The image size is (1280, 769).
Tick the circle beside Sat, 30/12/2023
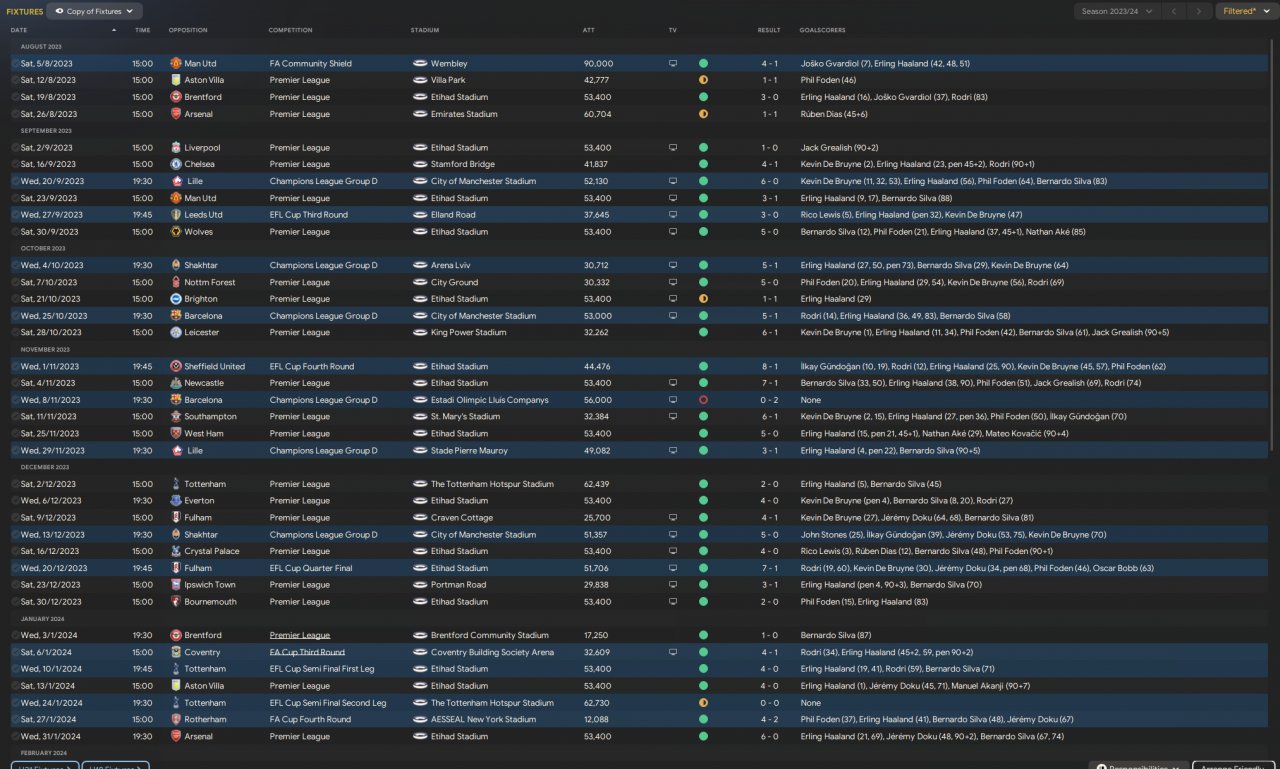click(x=15, y=602)
